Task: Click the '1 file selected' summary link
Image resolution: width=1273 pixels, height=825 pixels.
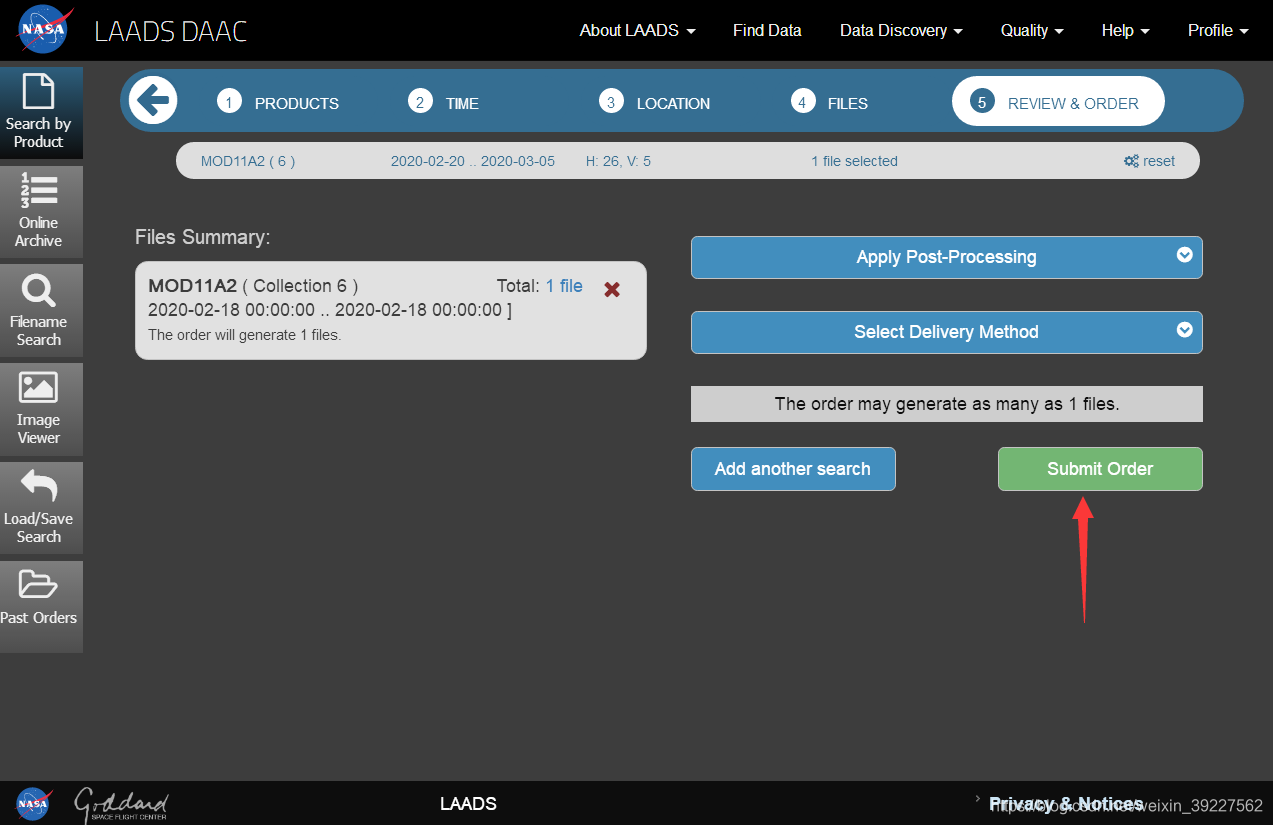Action: [854, 161]
